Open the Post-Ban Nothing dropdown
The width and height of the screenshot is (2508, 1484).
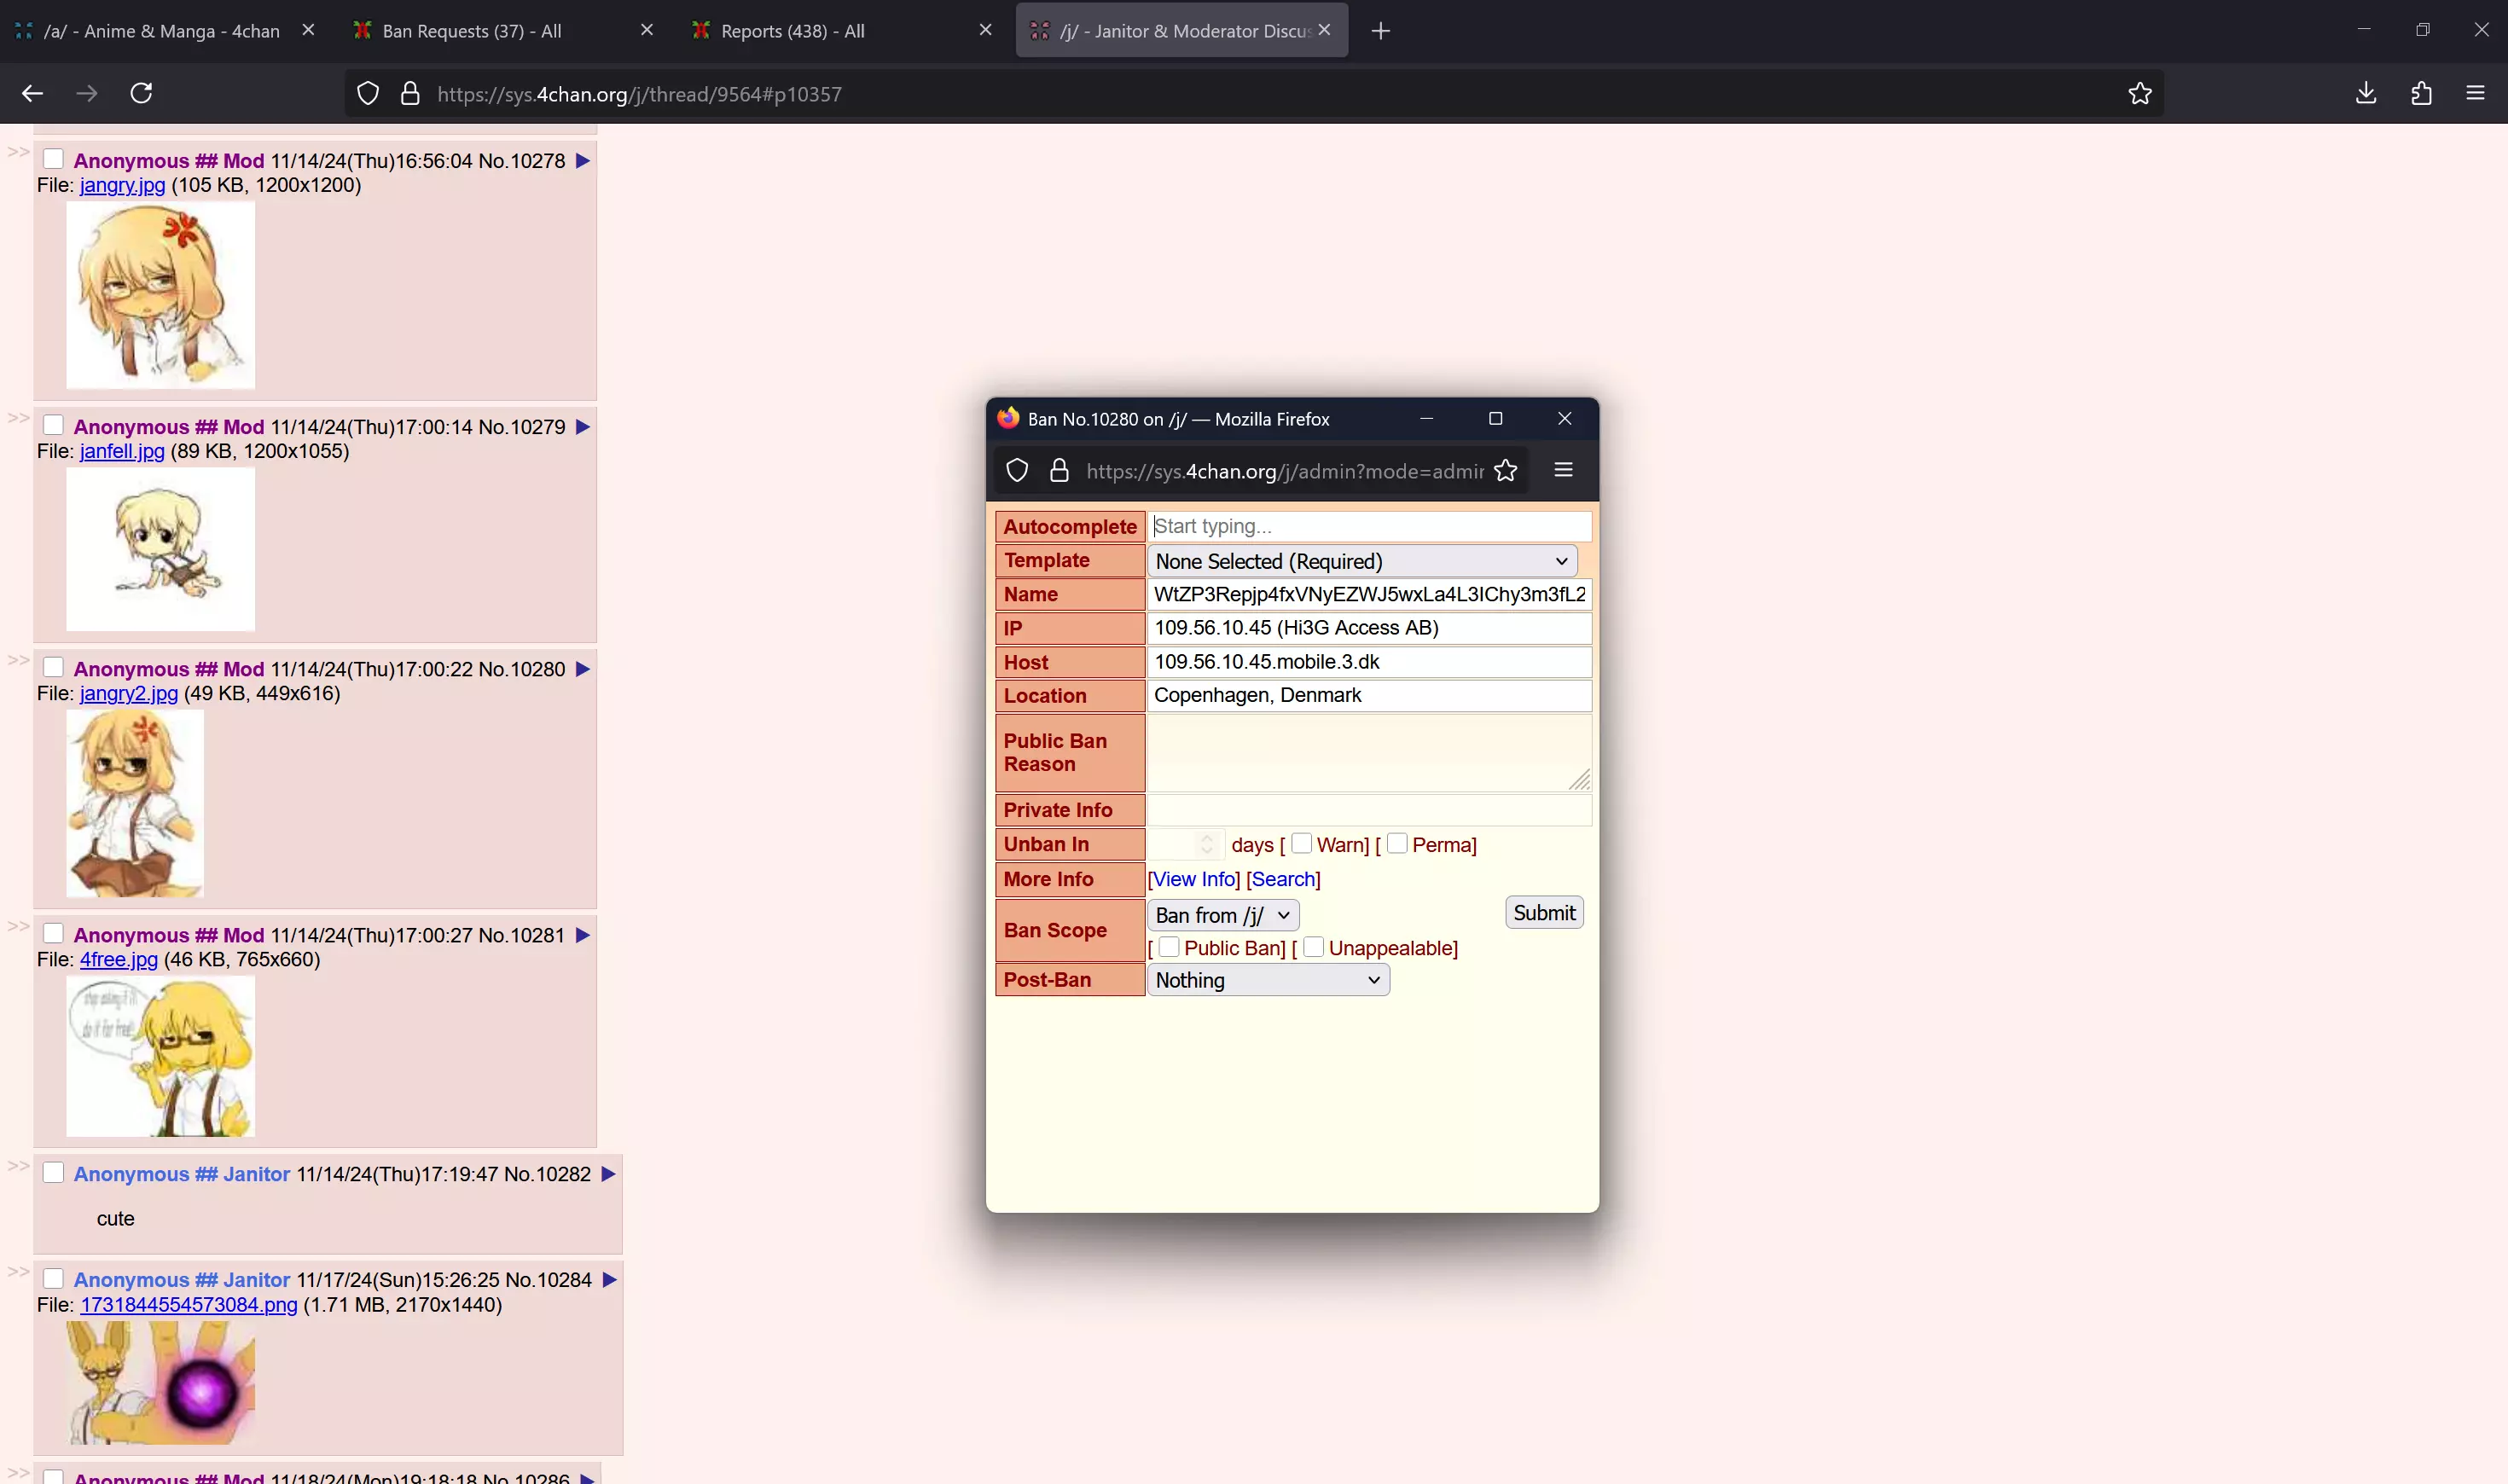pos(1268,980)
